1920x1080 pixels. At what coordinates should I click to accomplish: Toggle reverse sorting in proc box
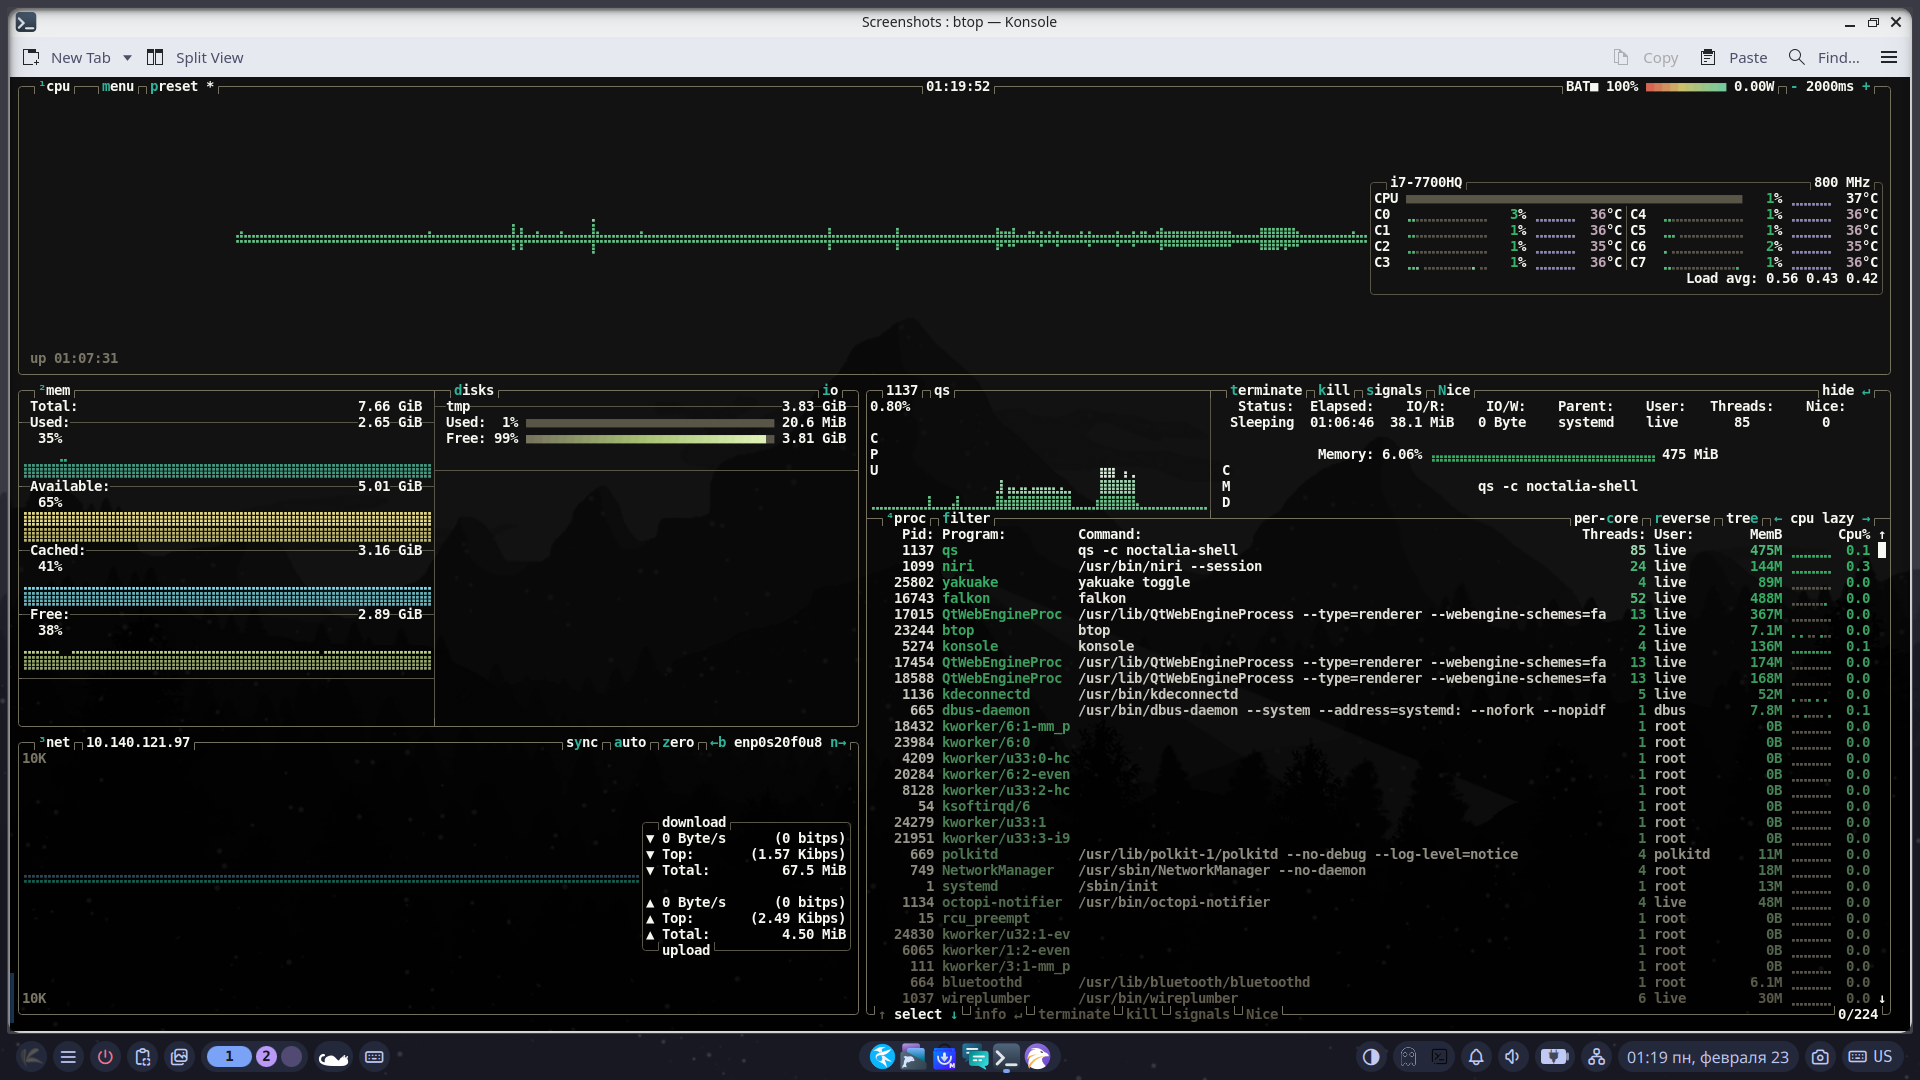click(x=1681, y=518)
